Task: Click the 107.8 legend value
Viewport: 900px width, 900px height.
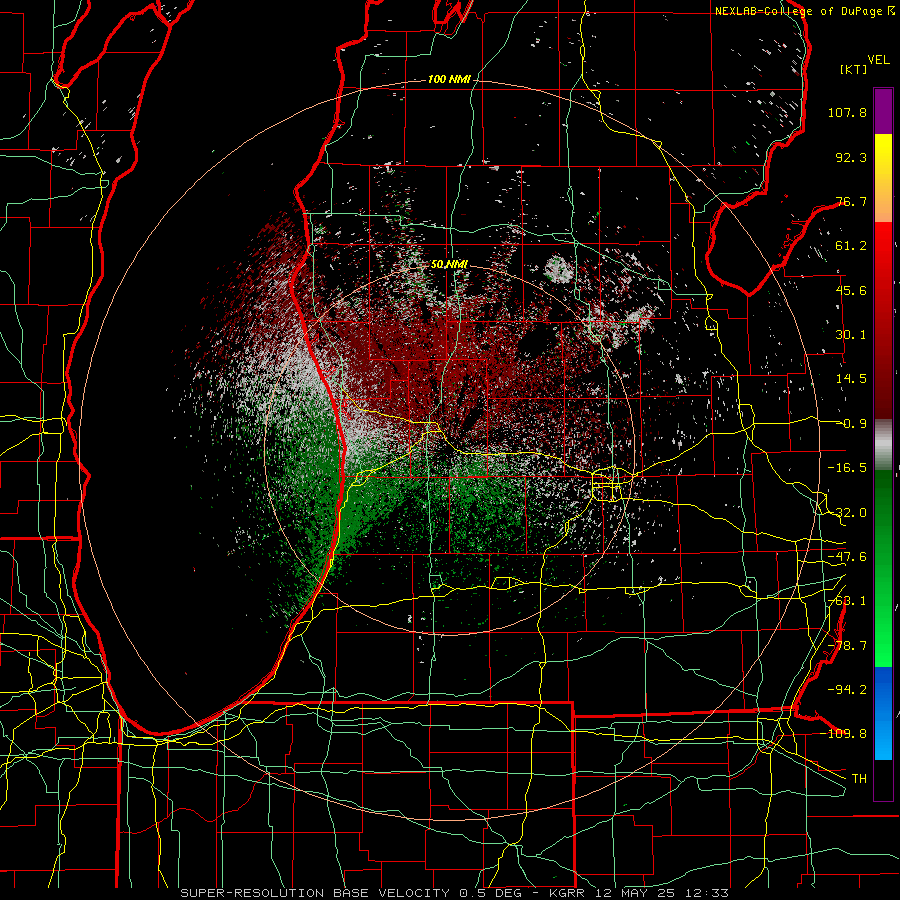Action: [x=847, y=112]
